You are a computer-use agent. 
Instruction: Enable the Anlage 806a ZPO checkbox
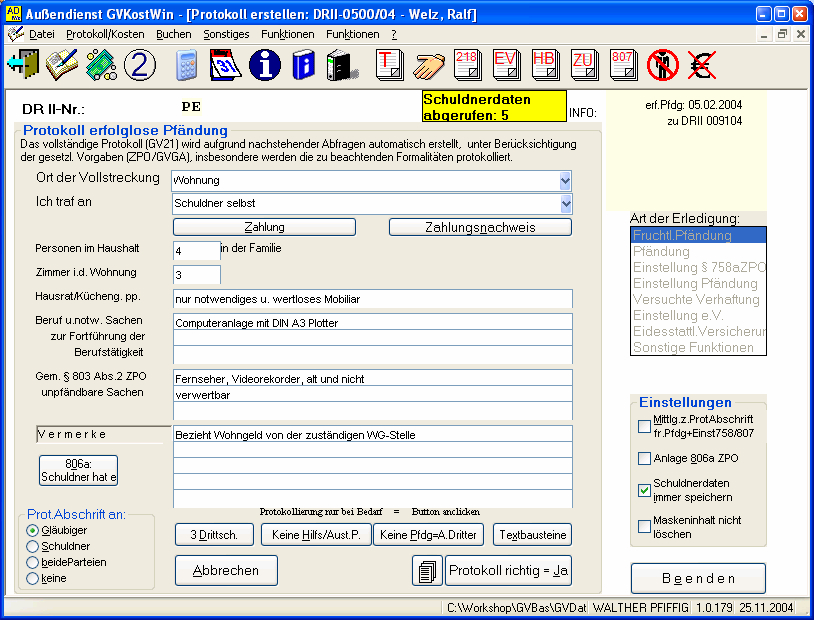pyautogui.click(x=644, y=459)
